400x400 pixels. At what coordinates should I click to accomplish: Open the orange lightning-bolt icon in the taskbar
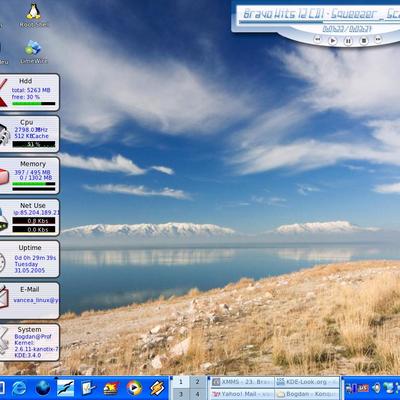click(x=157, y=388)
